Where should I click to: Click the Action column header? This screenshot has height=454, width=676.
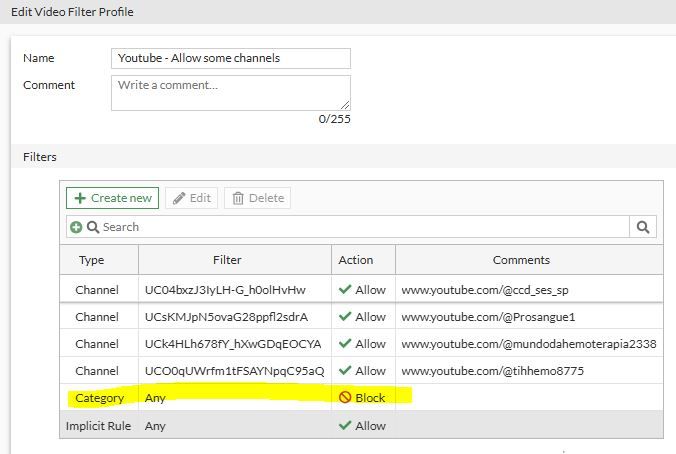pyautogui.click(x=356, y=260)
